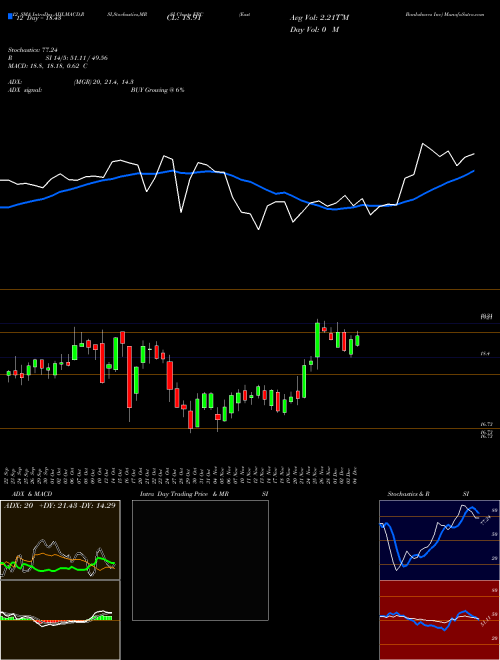Open the red RSI chart panel
The height and width of the screenshot is (660, 500).
point(439,620)
